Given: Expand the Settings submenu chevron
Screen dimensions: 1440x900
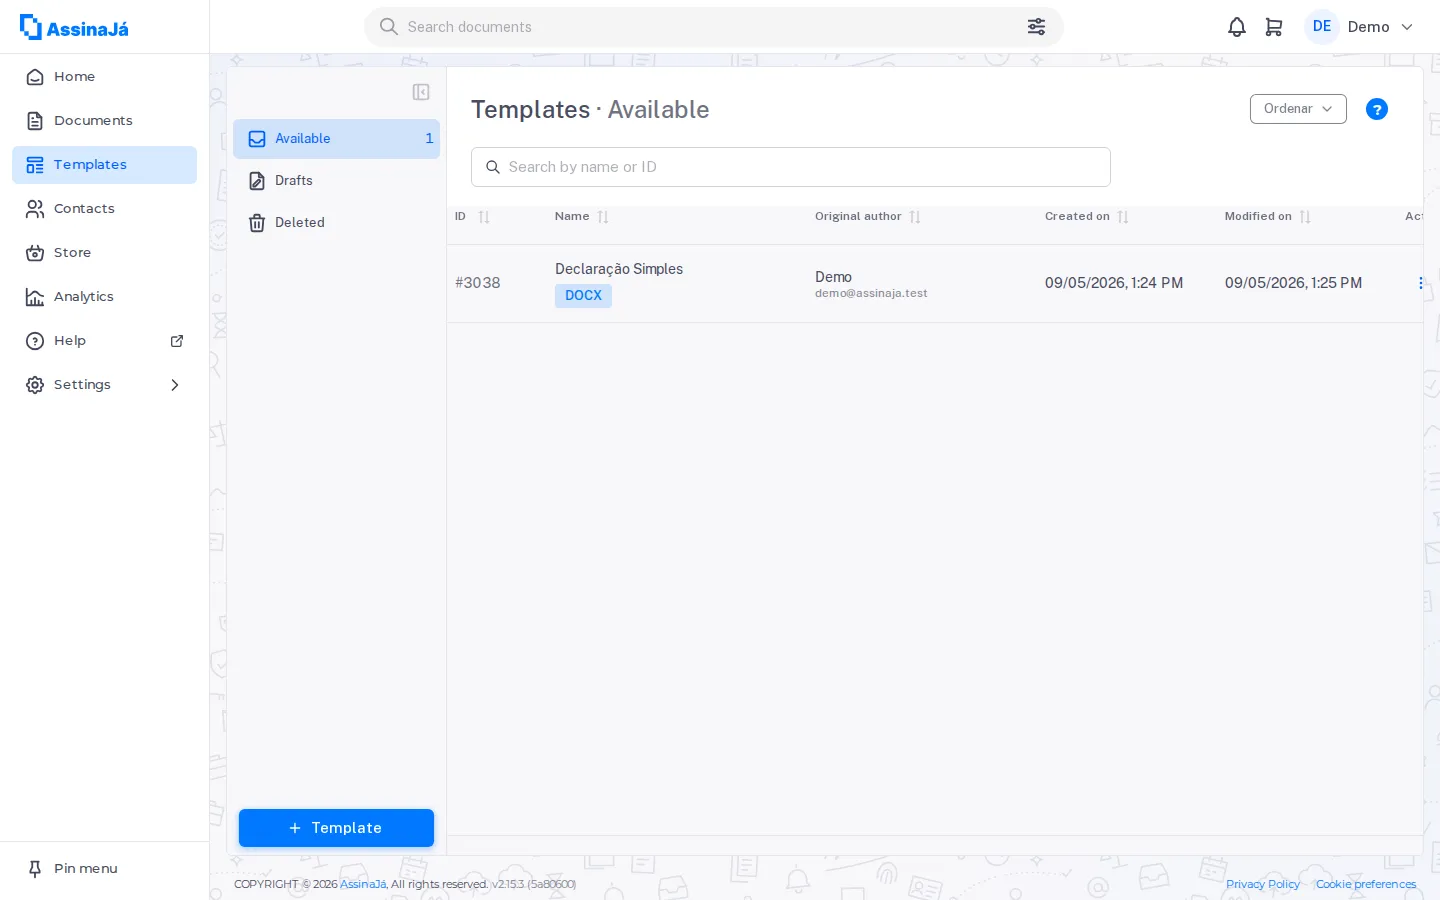Looking at the screenshot, I should pos(175,385).
